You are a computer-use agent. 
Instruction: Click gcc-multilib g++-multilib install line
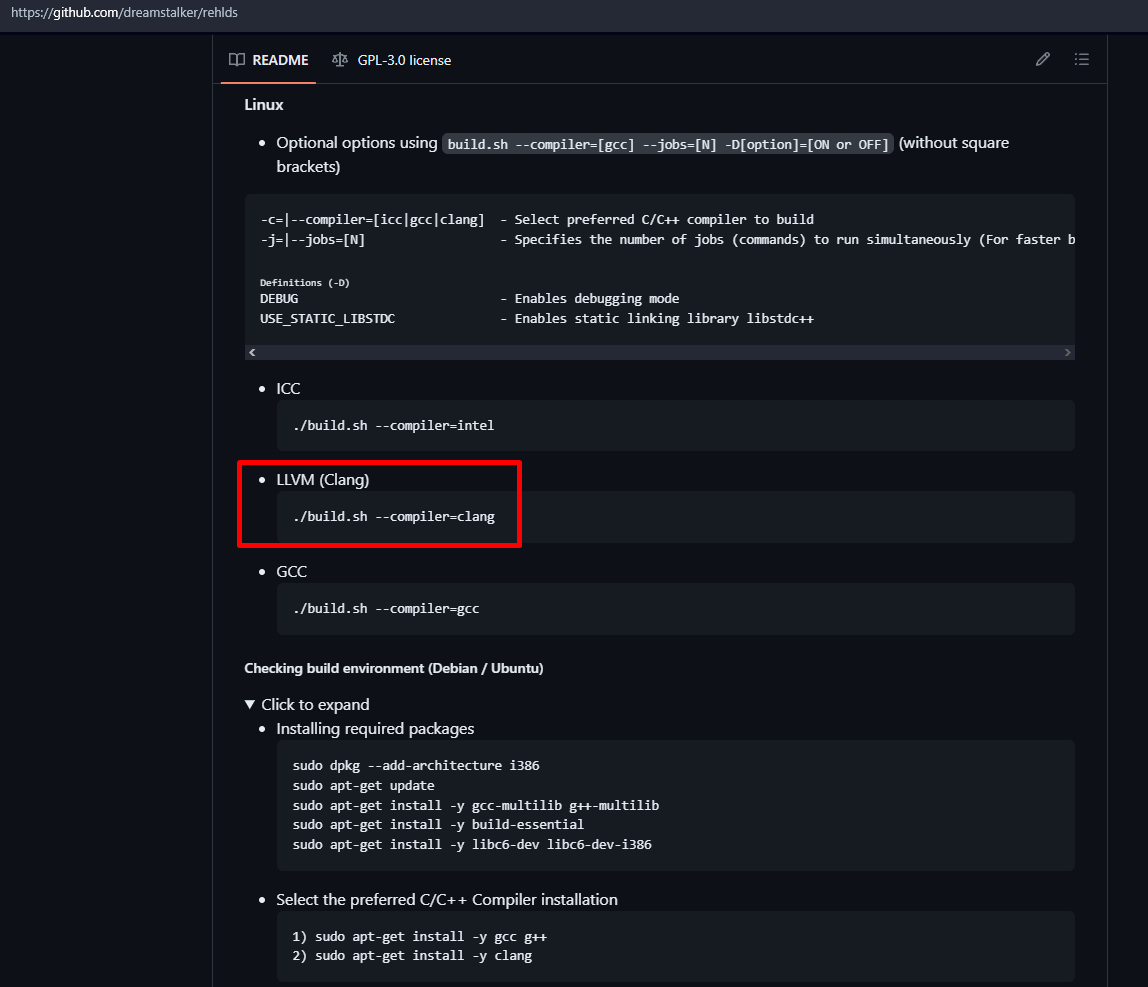pyautogui.click(x=476, y=805)
